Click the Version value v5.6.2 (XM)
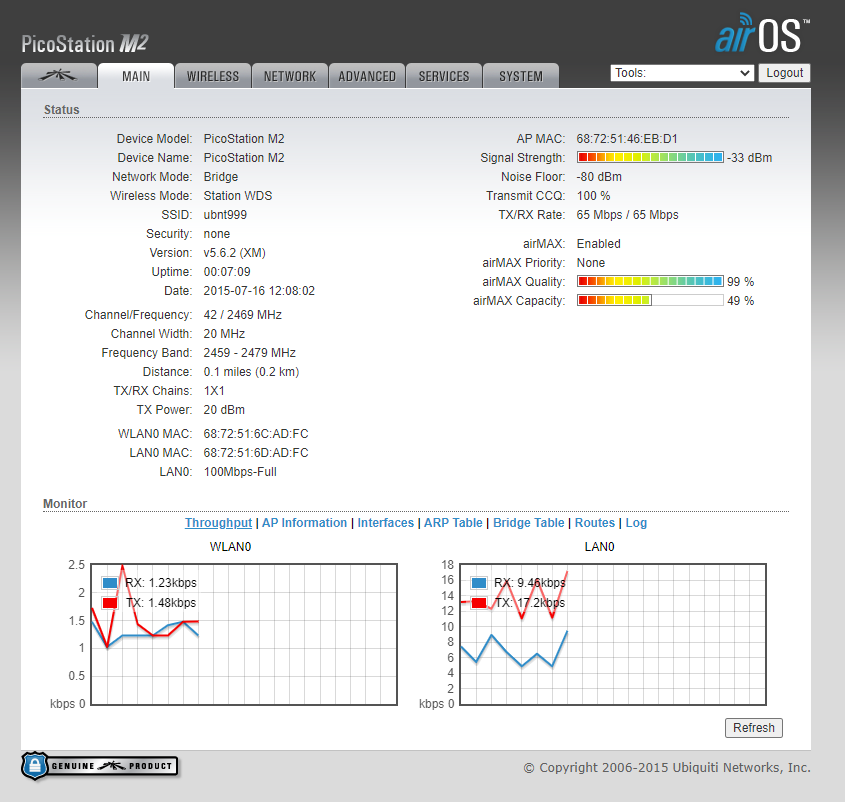The width and height of the screenshot is (845, 802). click(234, 253)
